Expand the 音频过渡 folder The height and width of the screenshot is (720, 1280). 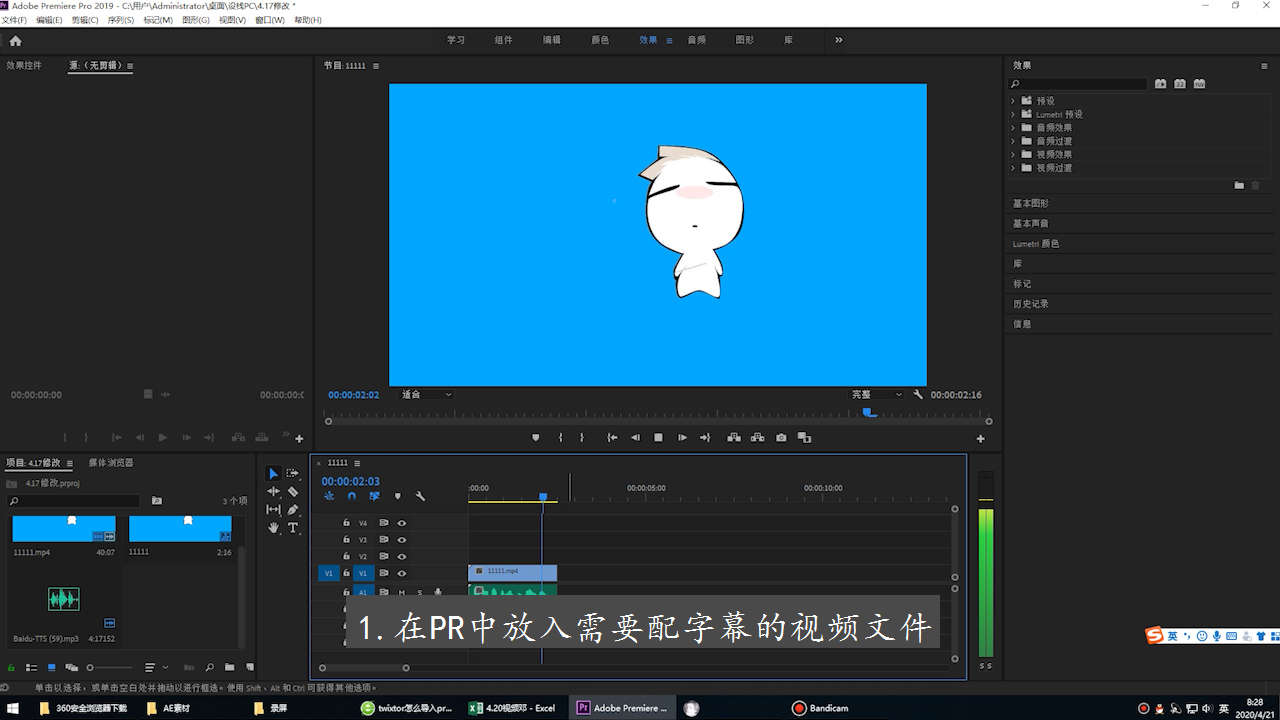pos(1013,141)
